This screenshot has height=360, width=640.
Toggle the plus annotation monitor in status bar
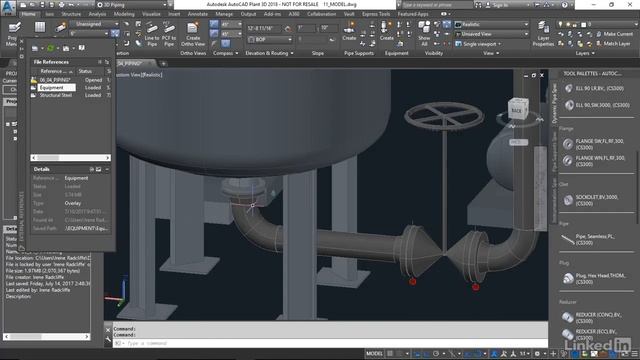tap(553, 354)
